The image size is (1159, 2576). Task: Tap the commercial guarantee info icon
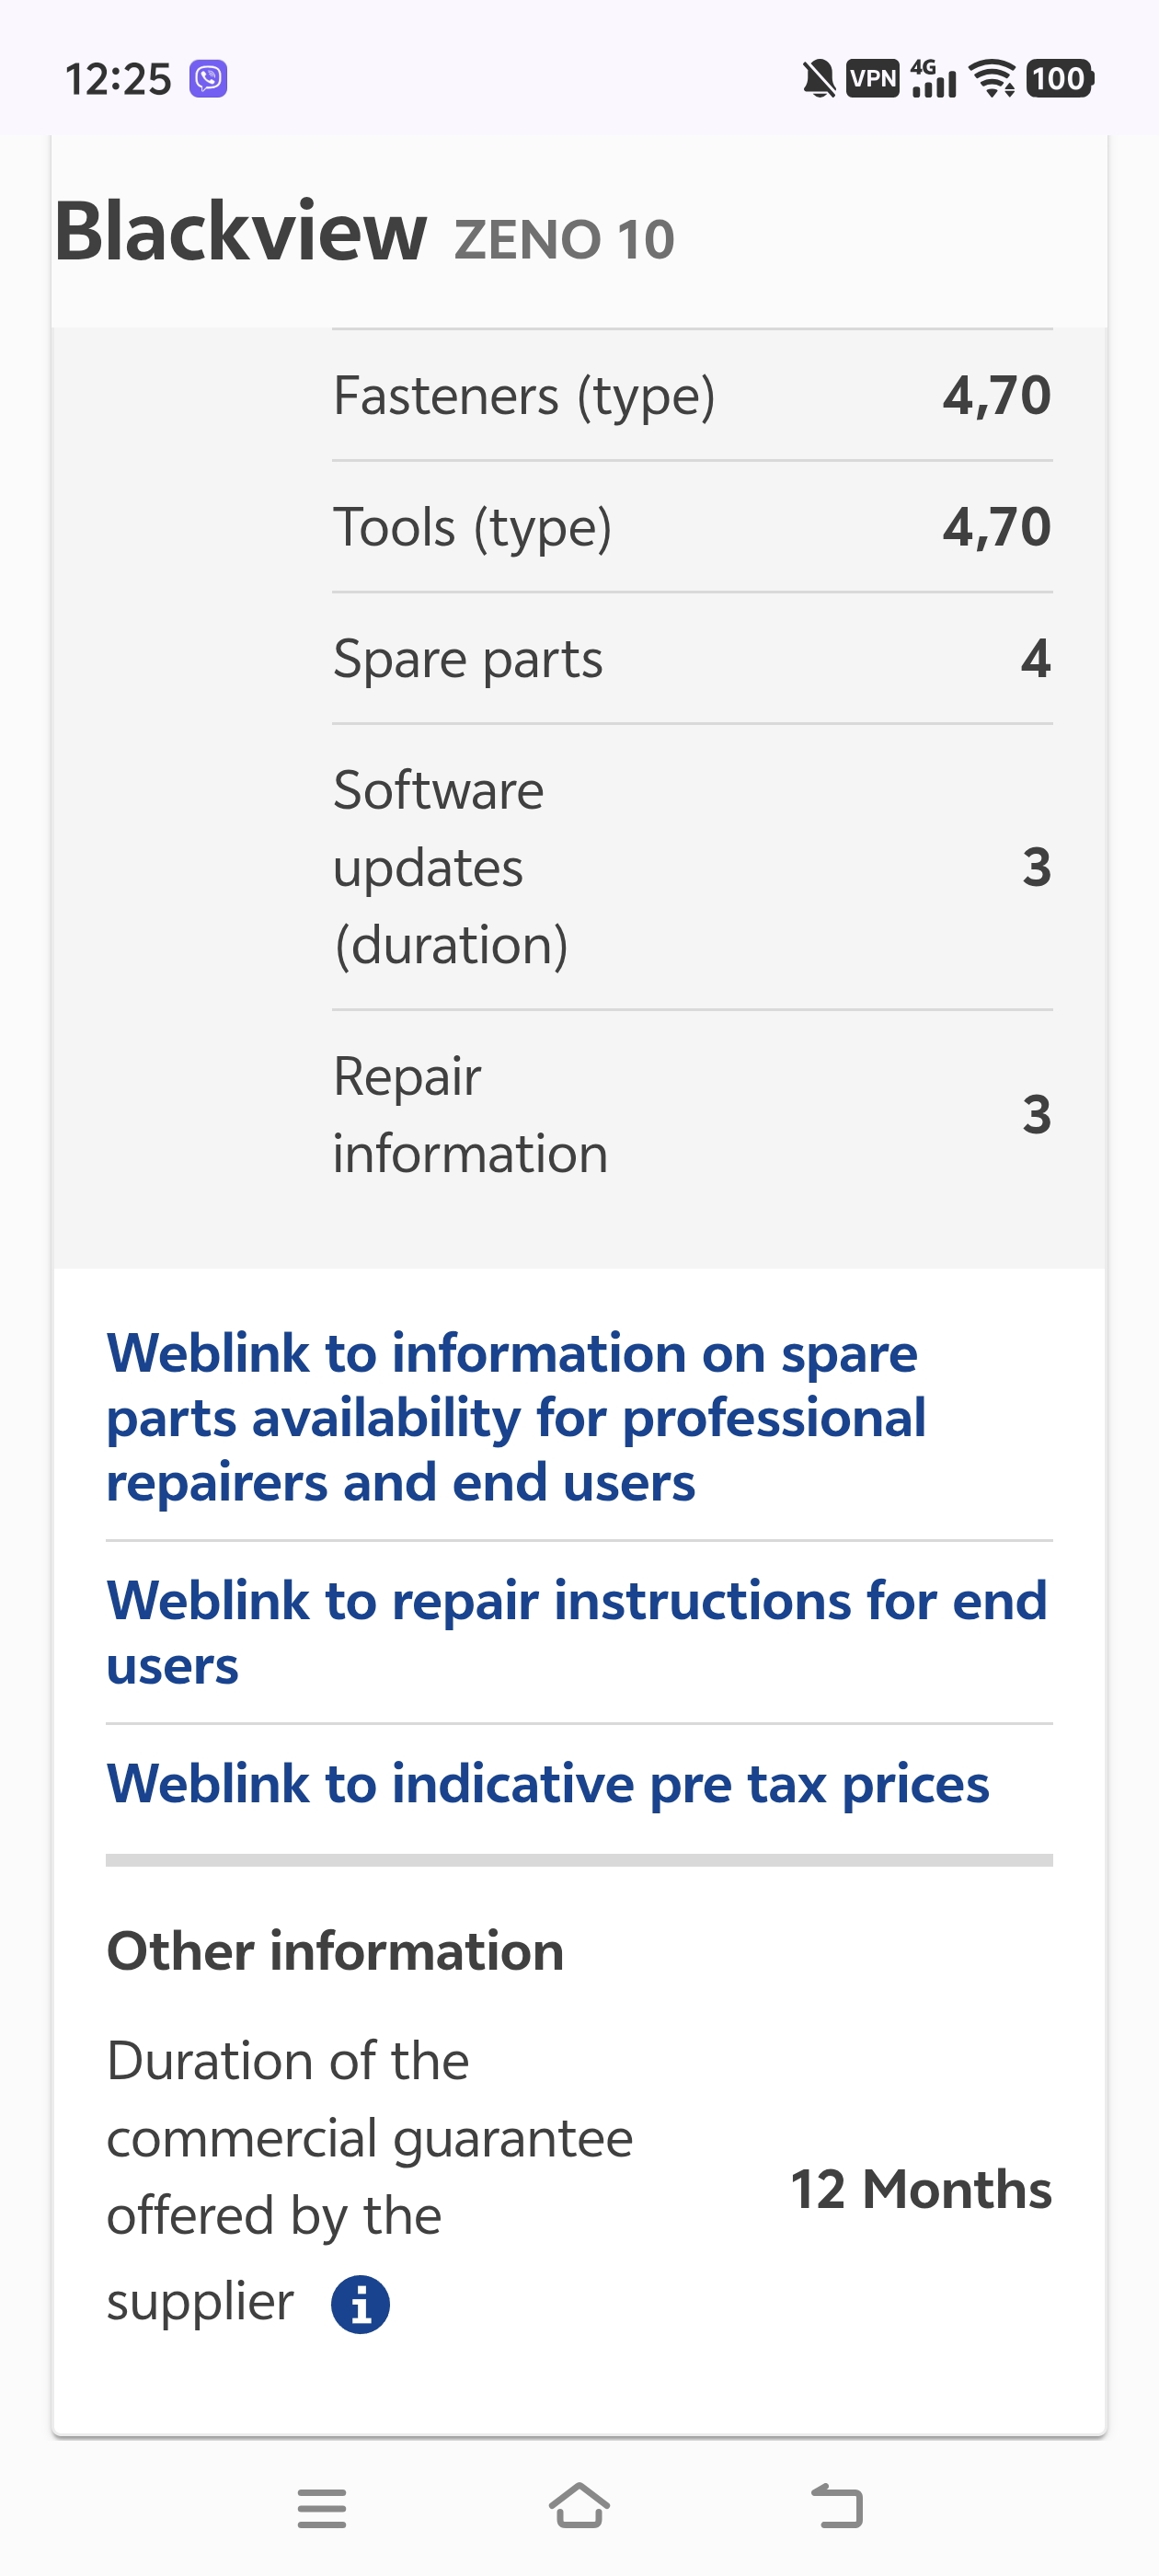[360, 2304]
